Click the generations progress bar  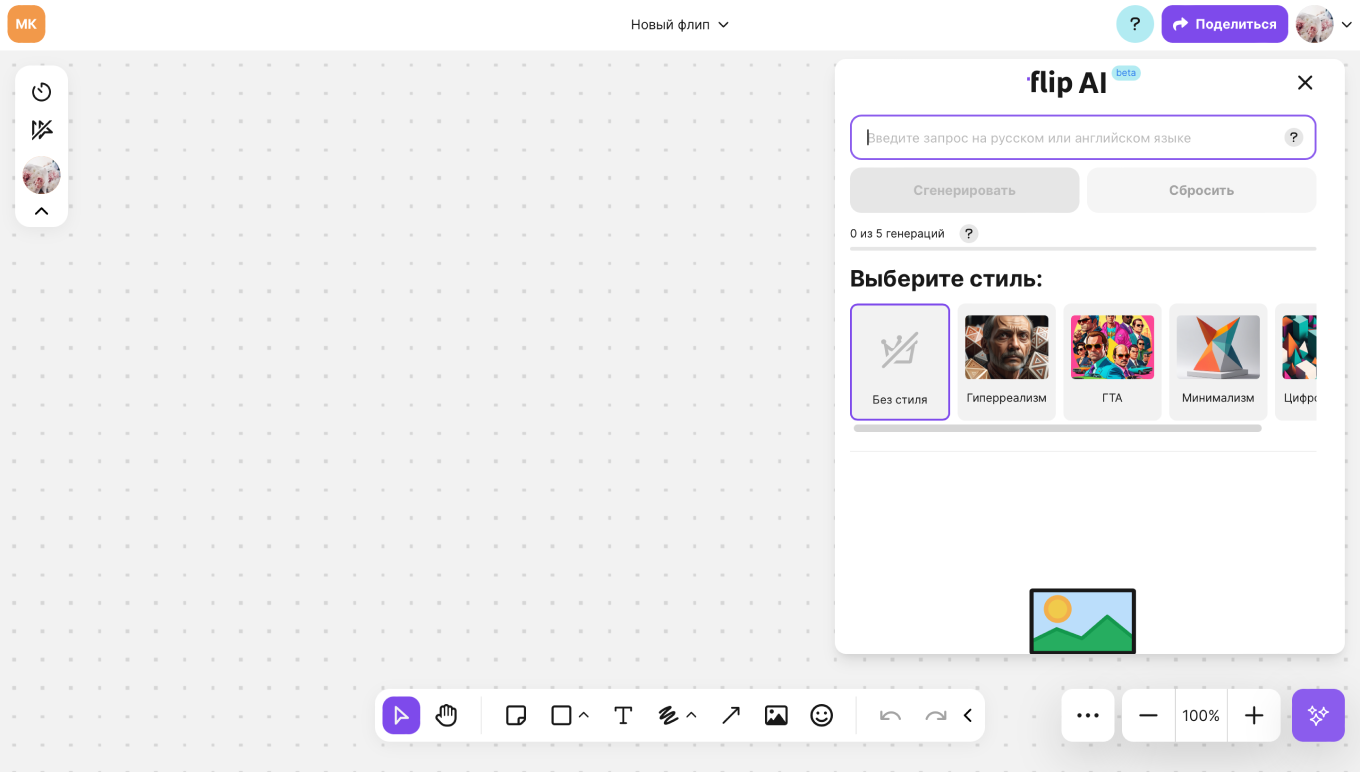(1083, 248)
